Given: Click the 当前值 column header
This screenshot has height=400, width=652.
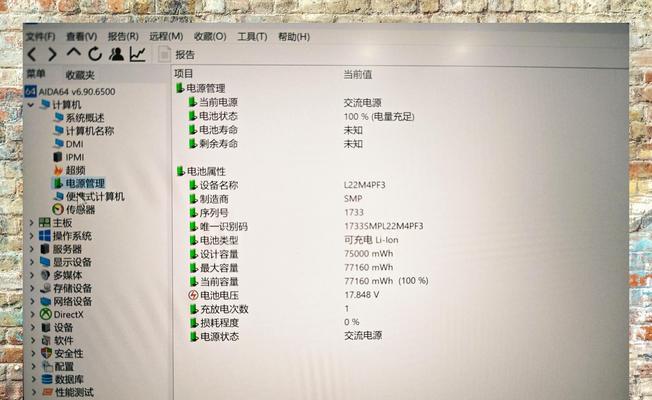Looking at the screenshot, I should click(x=358, y=74).
